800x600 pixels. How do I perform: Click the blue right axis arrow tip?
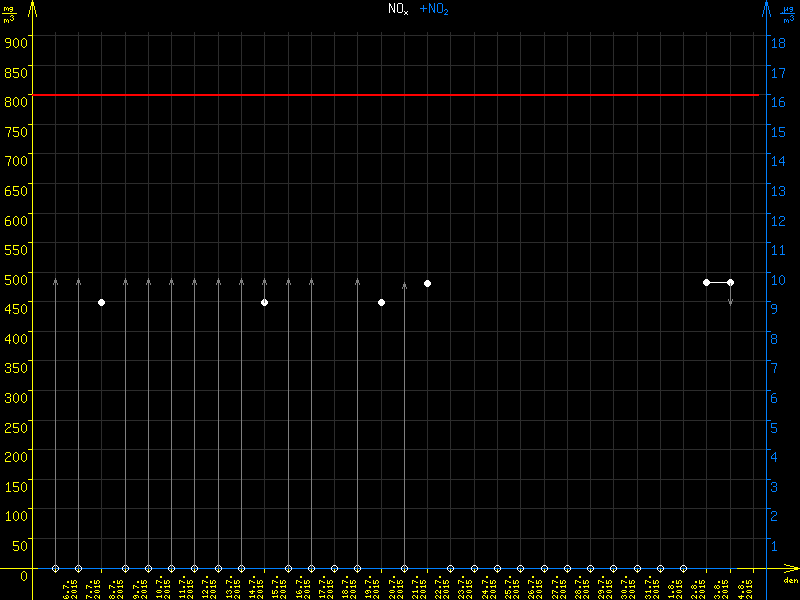tap(765, 6)
